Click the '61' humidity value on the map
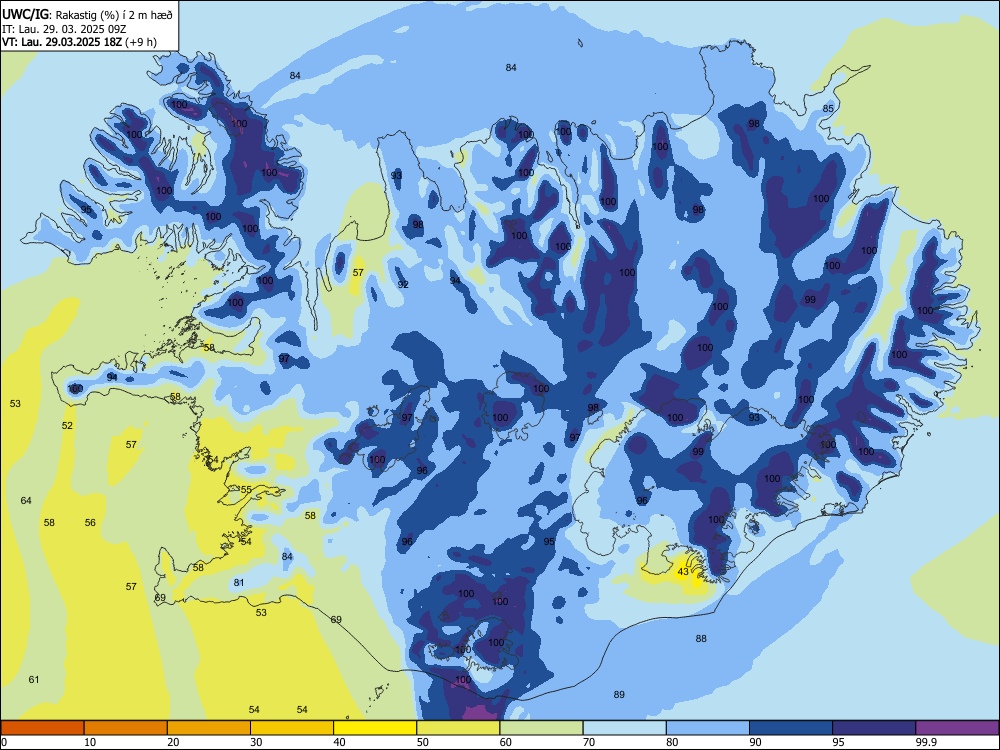This screenshot has width=1000, height=750. click(34, 679)
